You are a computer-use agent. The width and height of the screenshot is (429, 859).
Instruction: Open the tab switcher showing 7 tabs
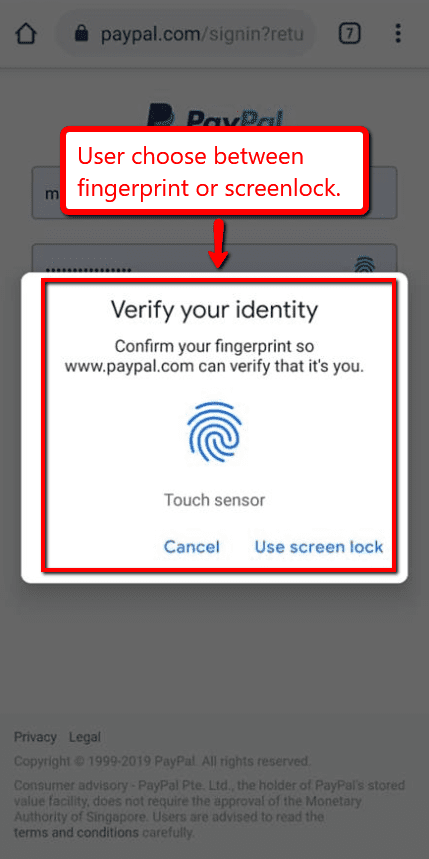(x=349, y=35)
